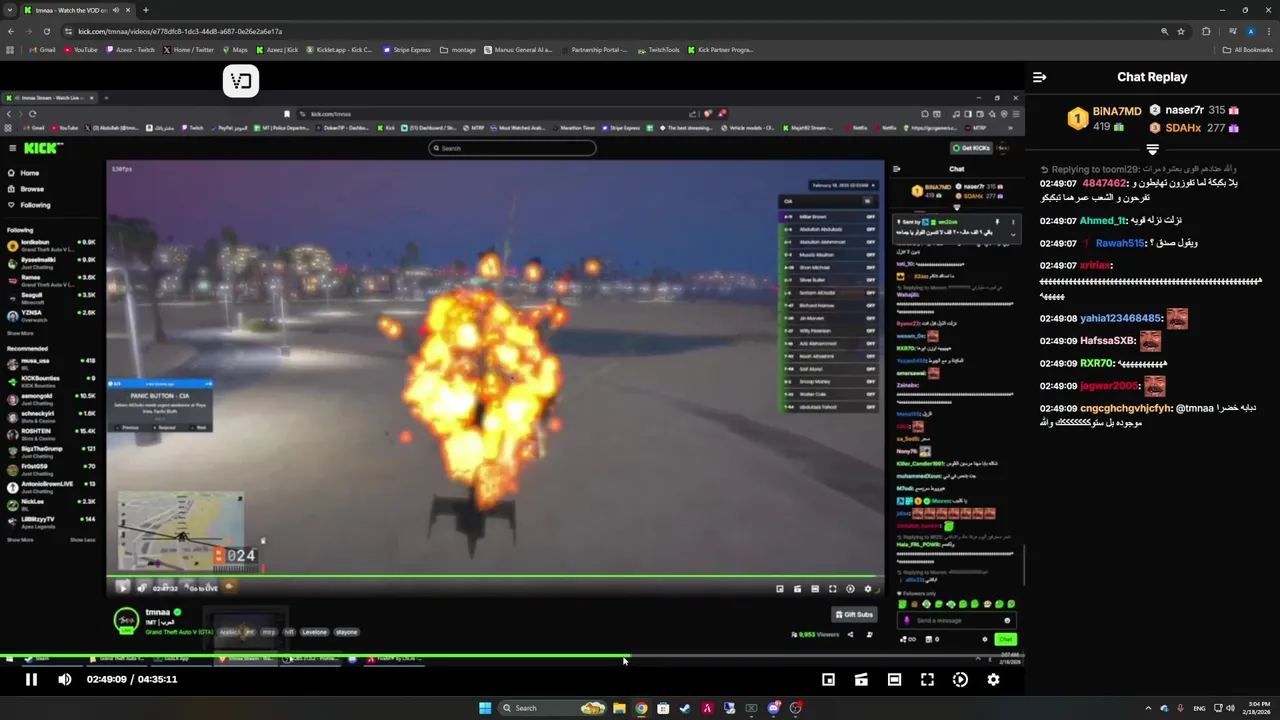This screenshot has height=720, width=1280.
Task: Open SDAHx in the leaderboard
Action: [x=1183, y=128]
